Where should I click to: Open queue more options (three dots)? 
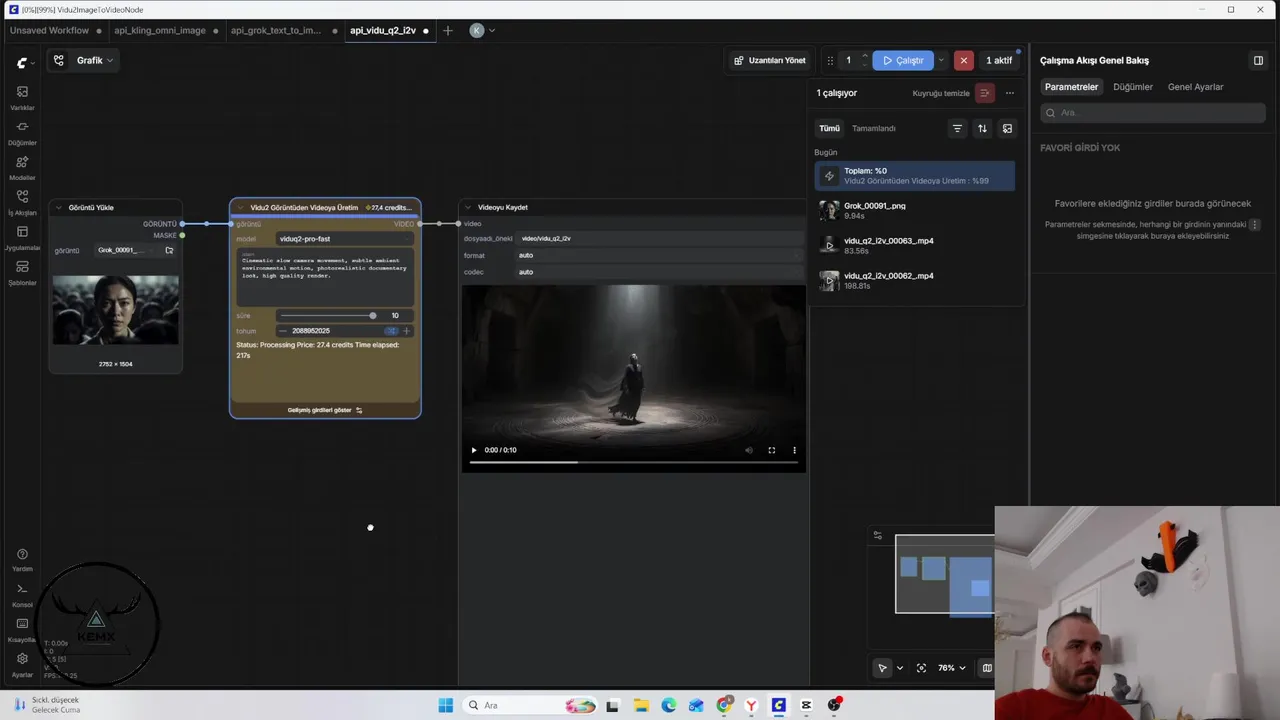[1010, 93]
